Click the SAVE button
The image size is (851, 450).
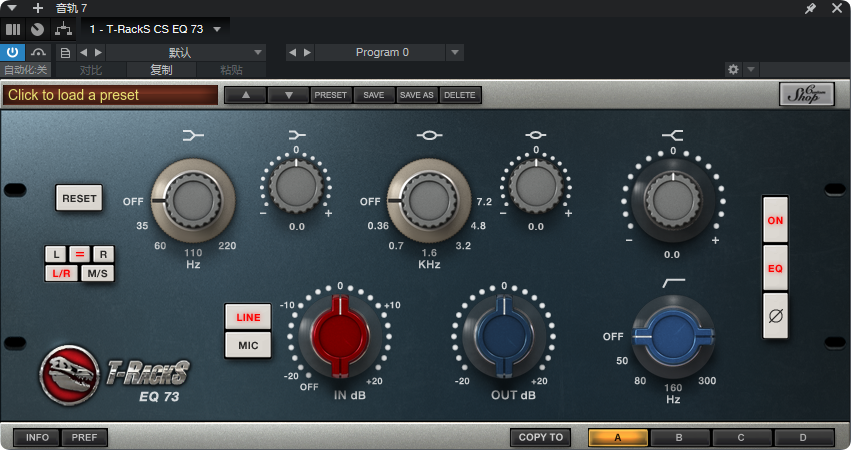(x=373, y=95)
